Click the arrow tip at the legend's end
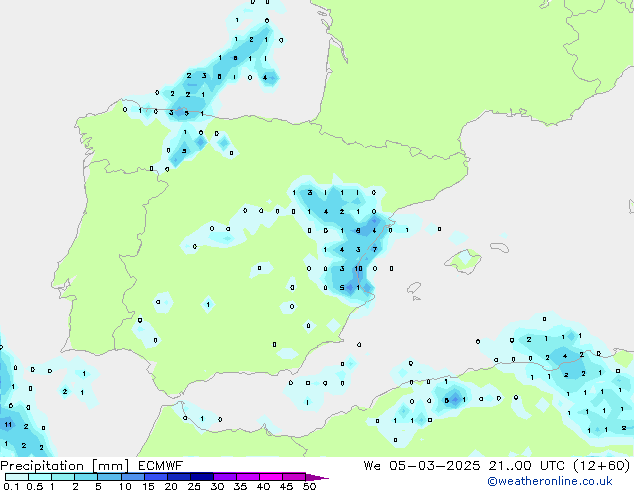Viewport: 634px width, 490px height. point(317,477)
